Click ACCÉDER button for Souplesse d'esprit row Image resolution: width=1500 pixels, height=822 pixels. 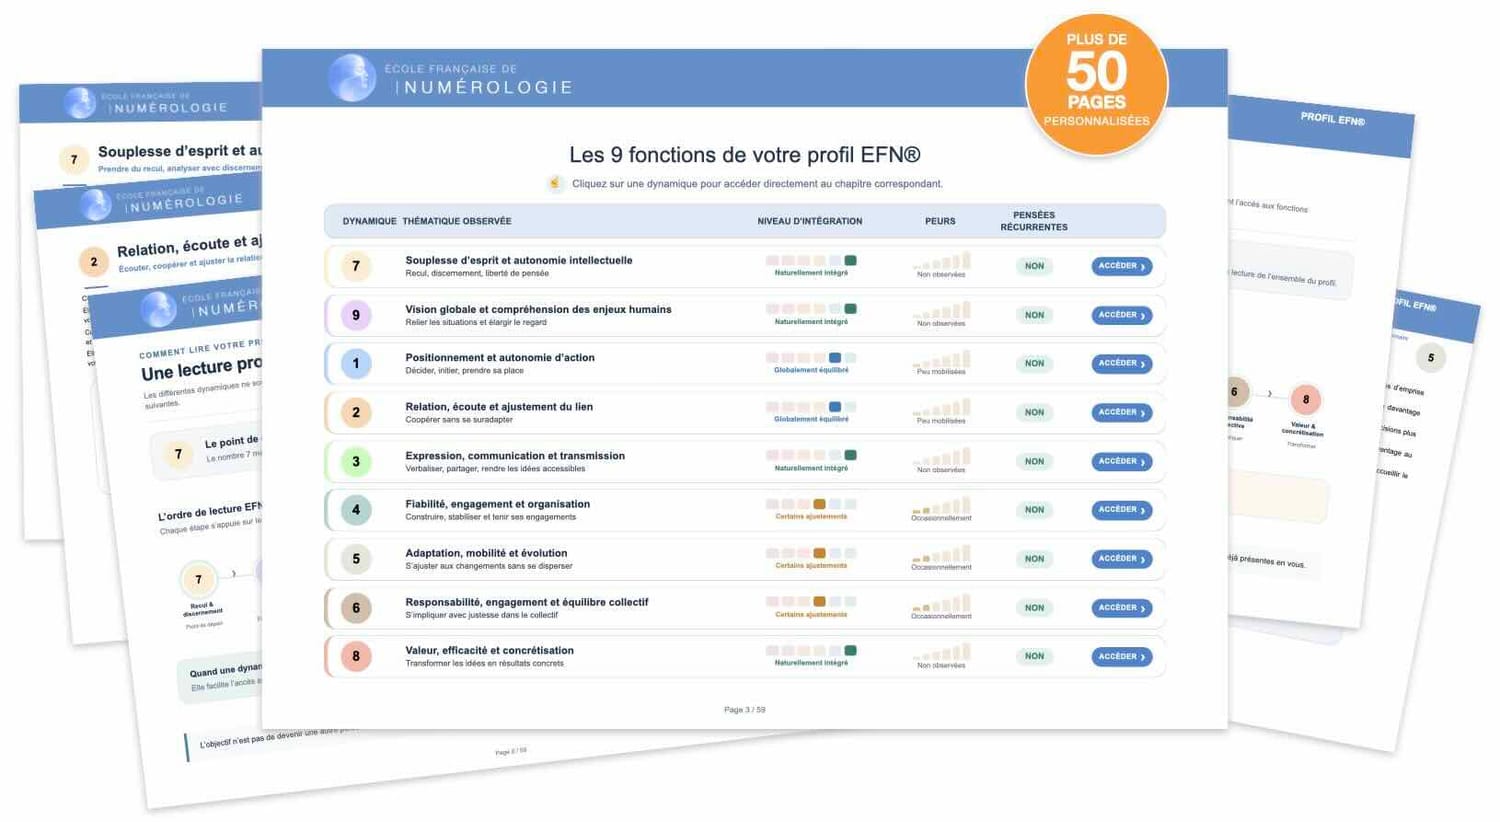[1121, 266]
